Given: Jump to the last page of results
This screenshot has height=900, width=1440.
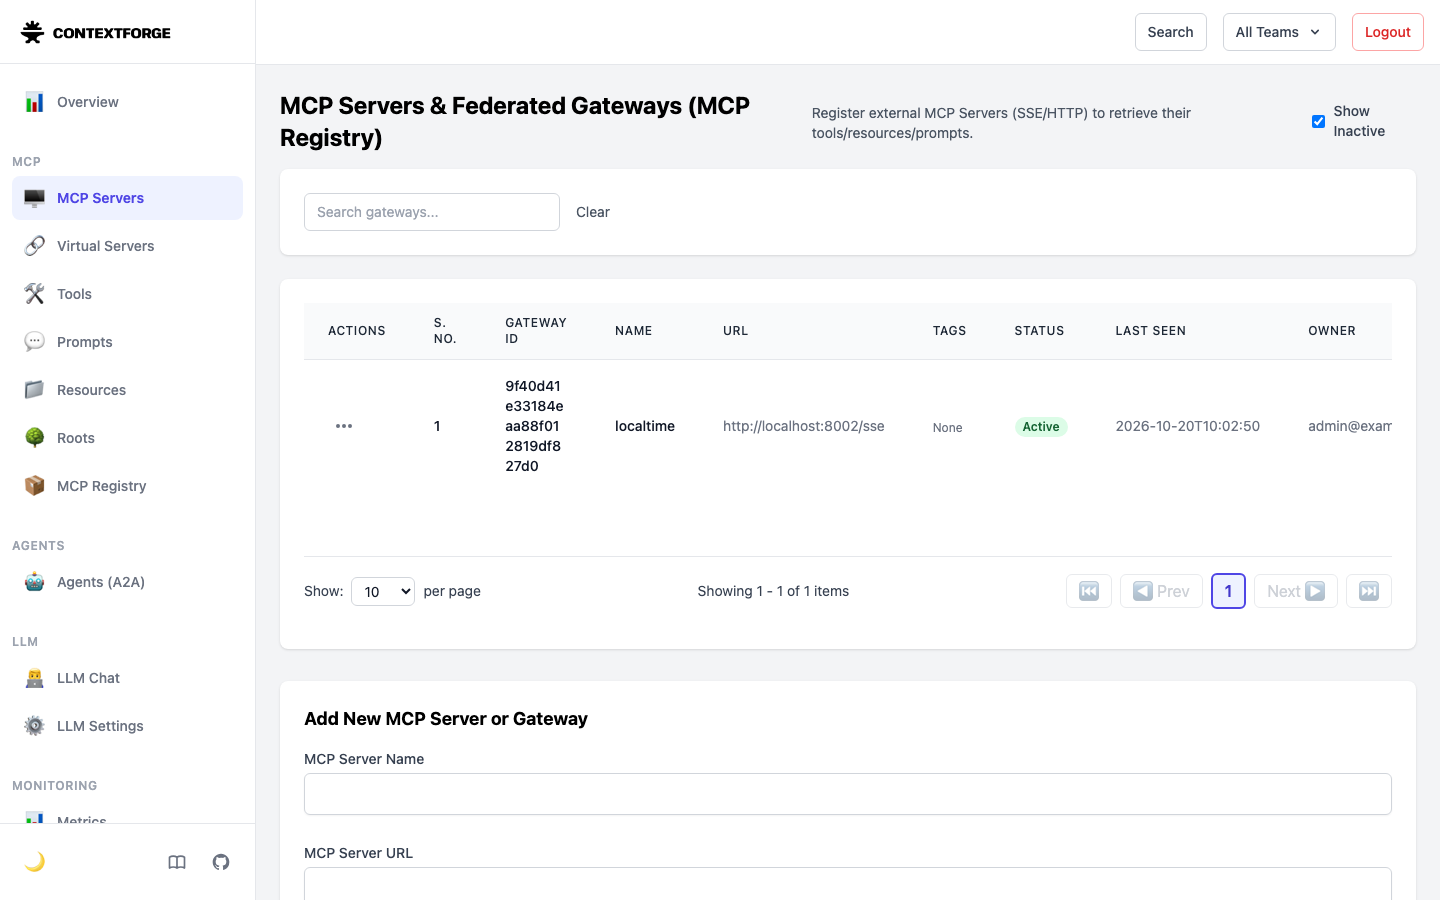Looking at the screenshot, I should (x=1369, y=591).
